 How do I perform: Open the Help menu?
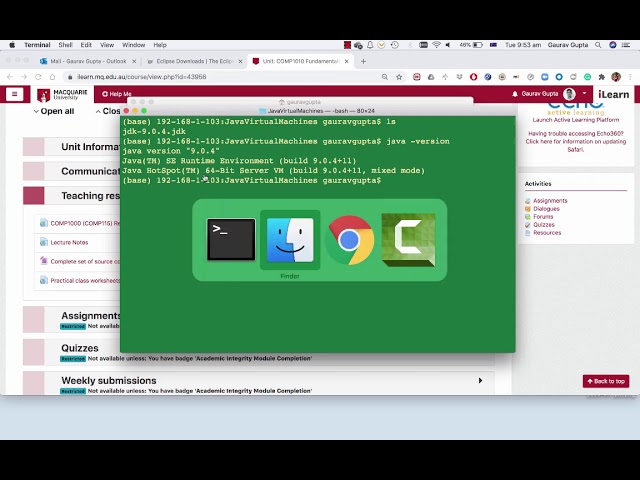160,45
